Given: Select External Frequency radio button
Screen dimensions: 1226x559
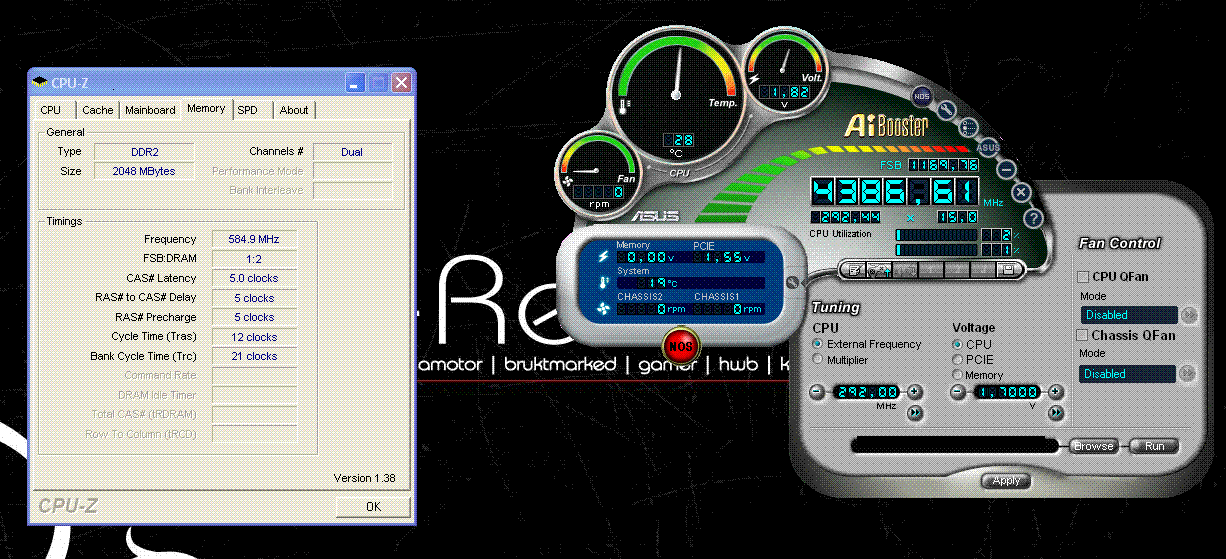Looking at the screenshot, I should pos(819,343).
